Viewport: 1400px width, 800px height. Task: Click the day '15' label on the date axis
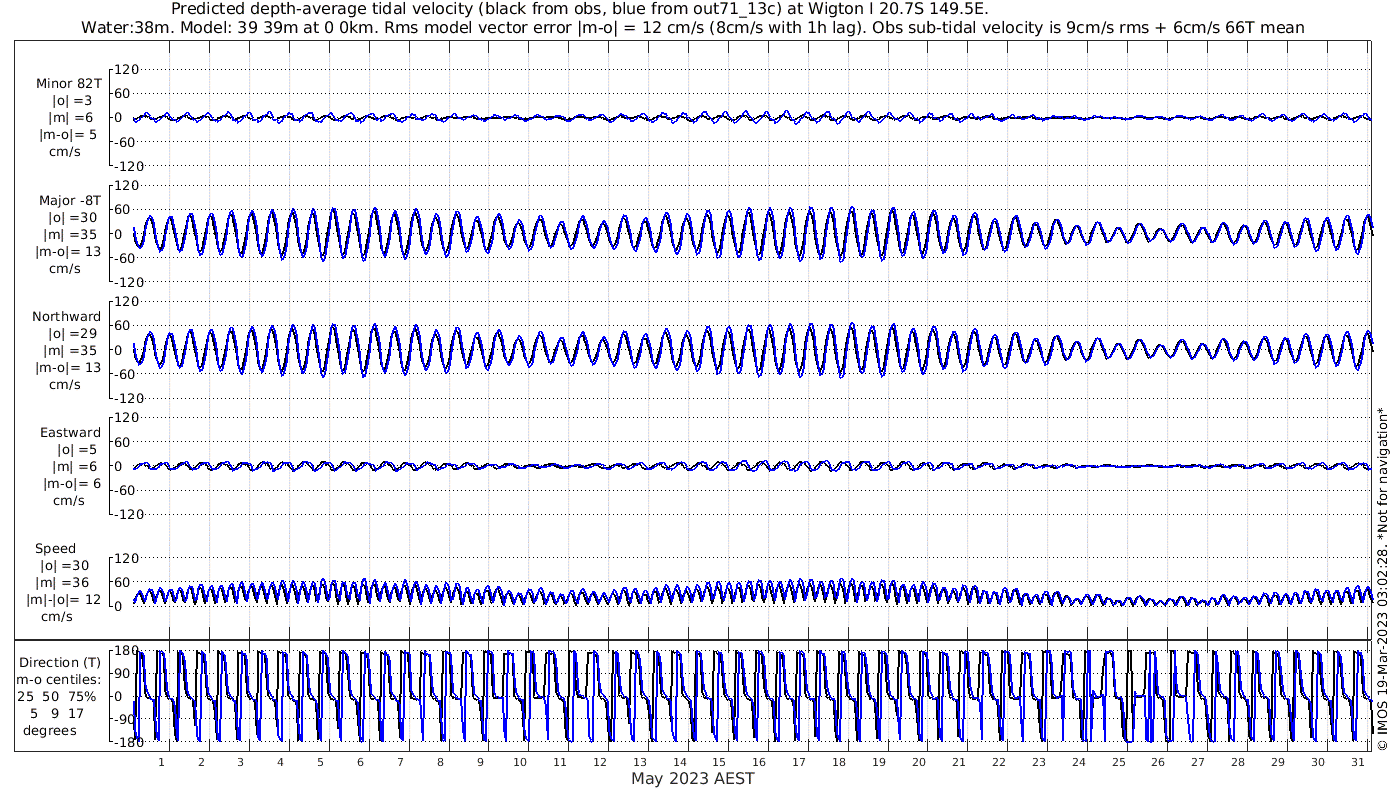click(x=719, y=762)
